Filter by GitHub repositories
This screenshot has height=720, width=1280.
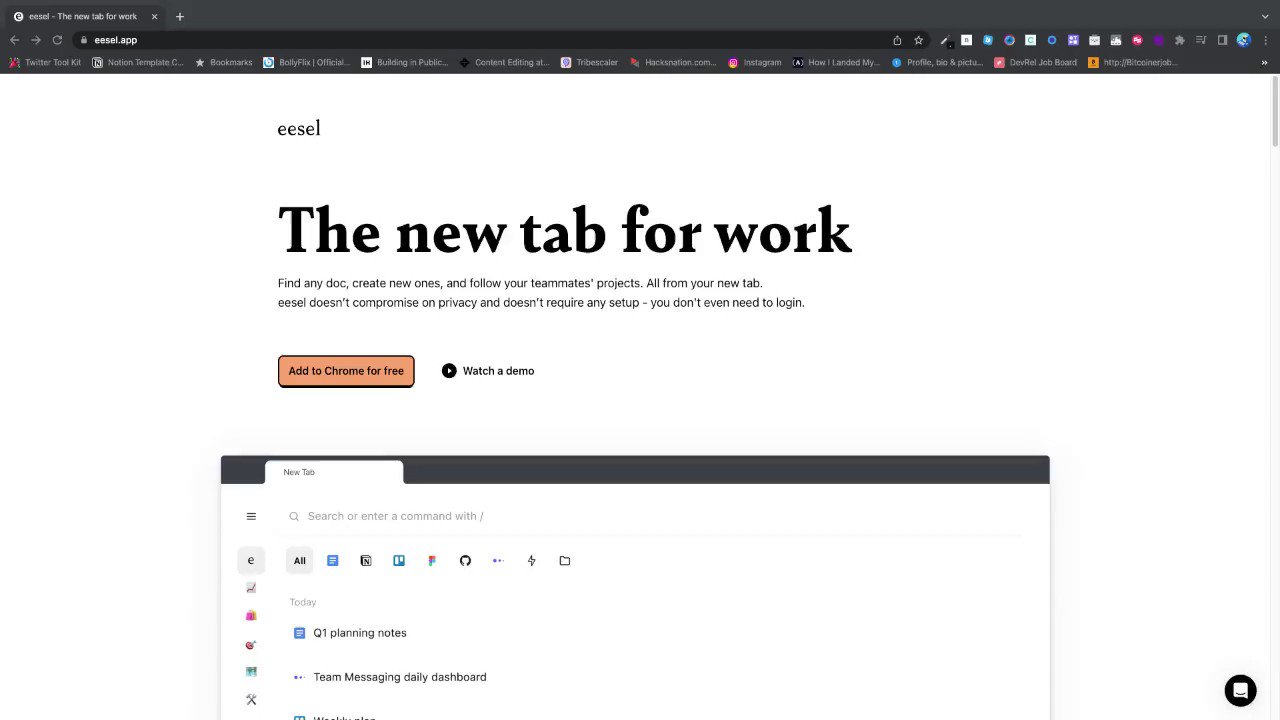point(465,560)
